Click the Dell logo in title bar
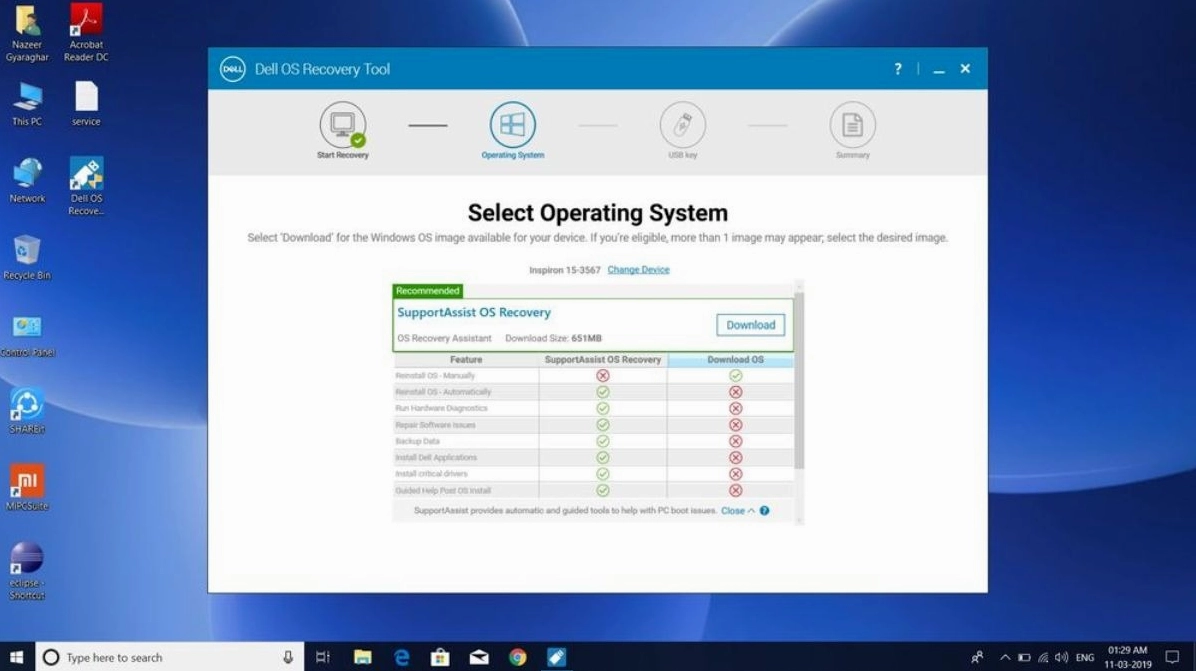 point(233,69)
